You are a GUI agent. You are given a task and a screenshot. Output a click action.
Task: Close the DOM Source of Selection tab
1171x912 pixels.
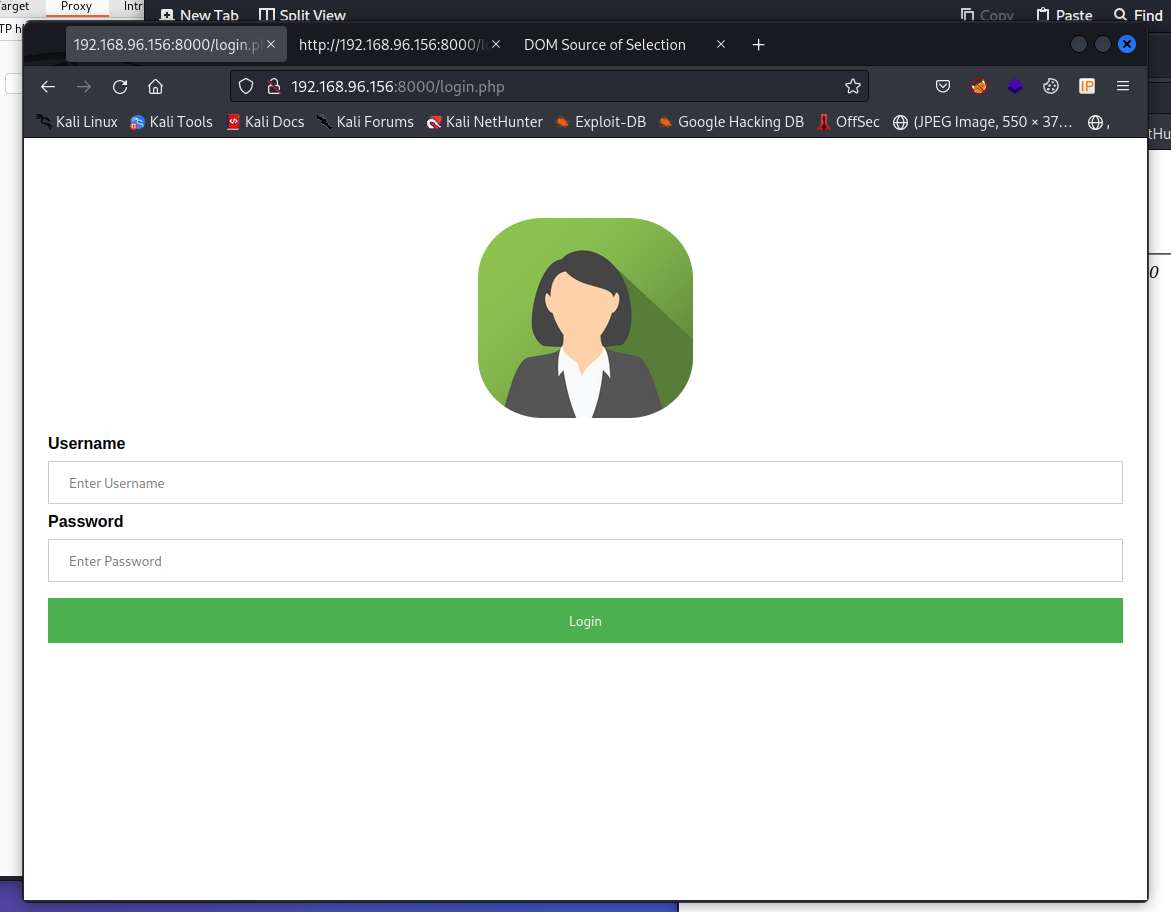[721, 44]
